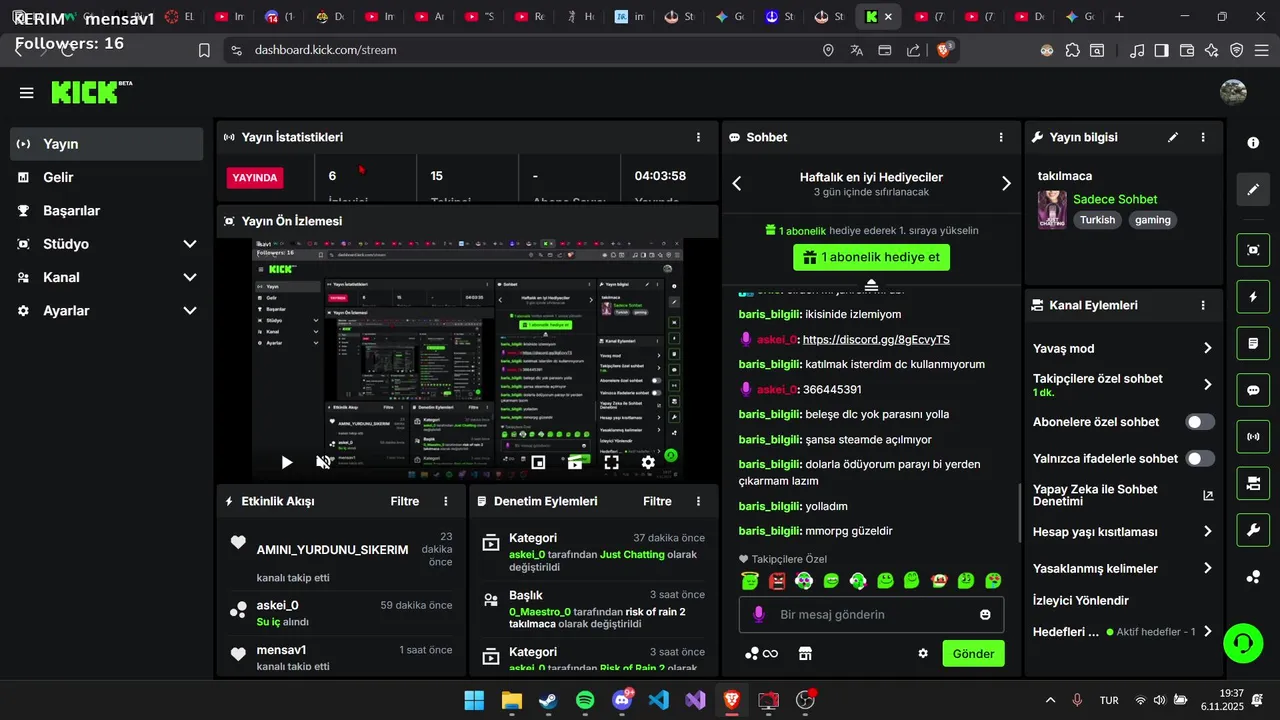Open the profile avatar at top right
This screenshot has width=1280, height=720.
(1233, 92)
